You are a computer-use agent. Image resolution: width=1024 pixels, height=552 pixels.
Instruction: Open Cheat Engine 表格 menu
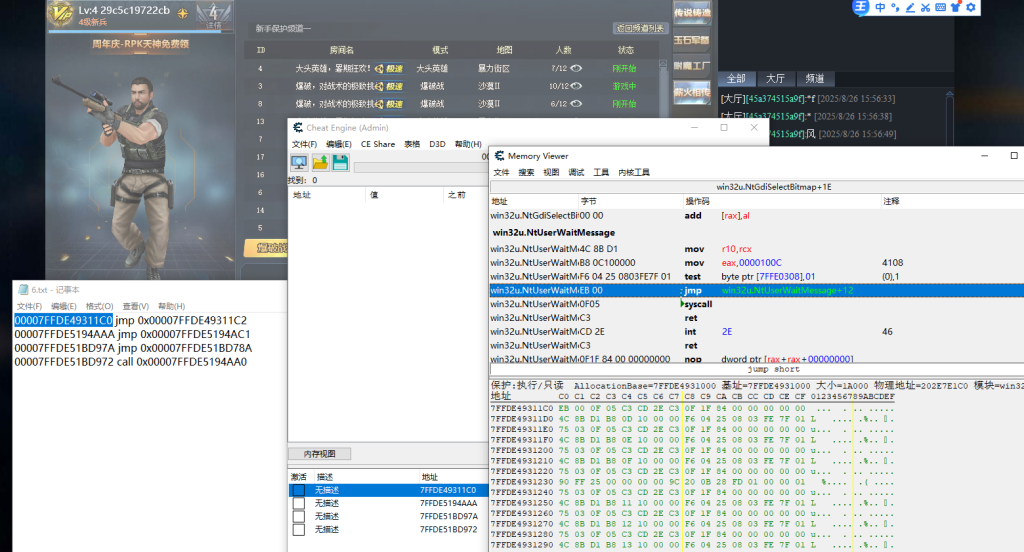[x=412, y=144]
